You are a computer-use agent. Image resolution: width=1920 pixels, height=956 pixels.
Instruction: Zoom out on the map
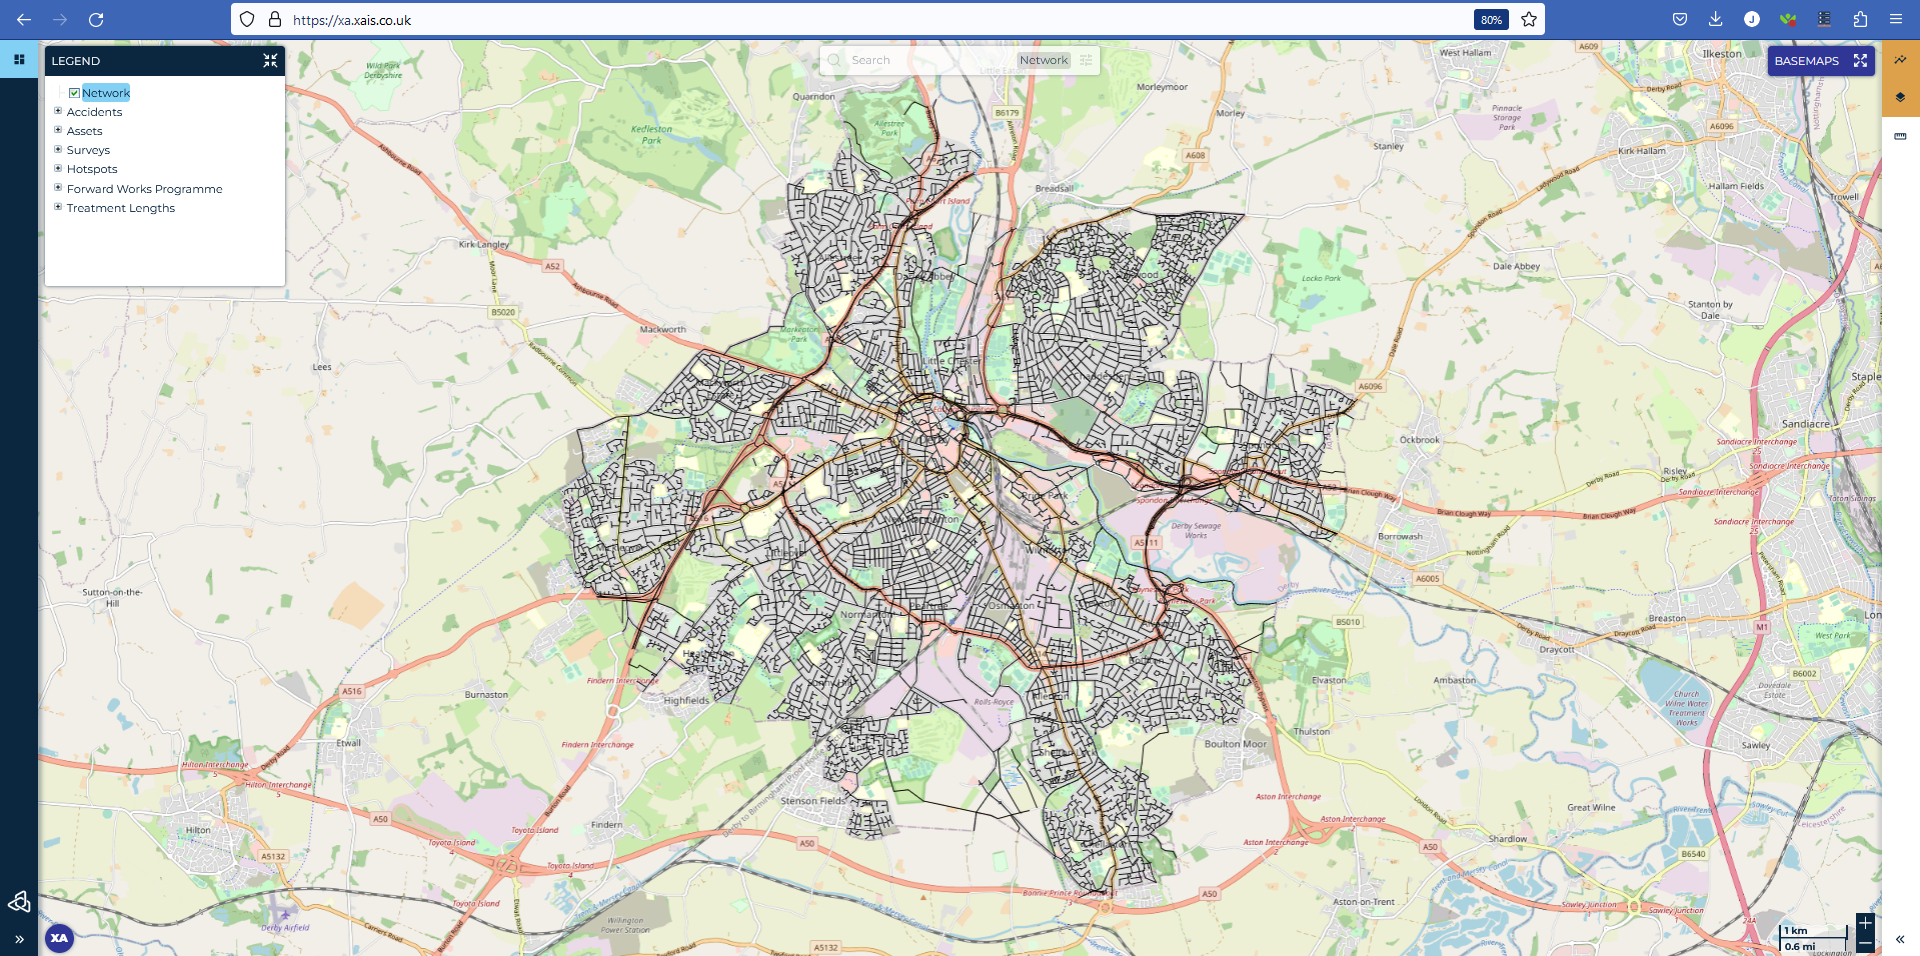coord(1865,943)
